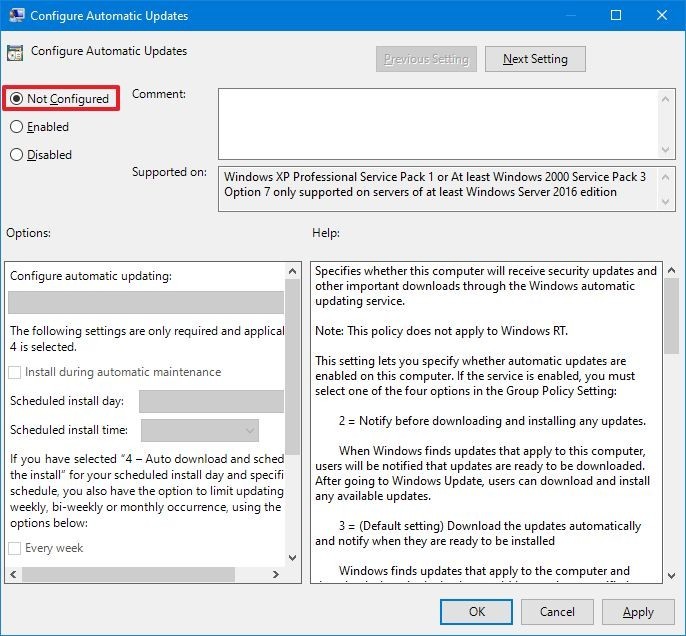Click '3 = (Default setting)' help line

click(490, 526)
